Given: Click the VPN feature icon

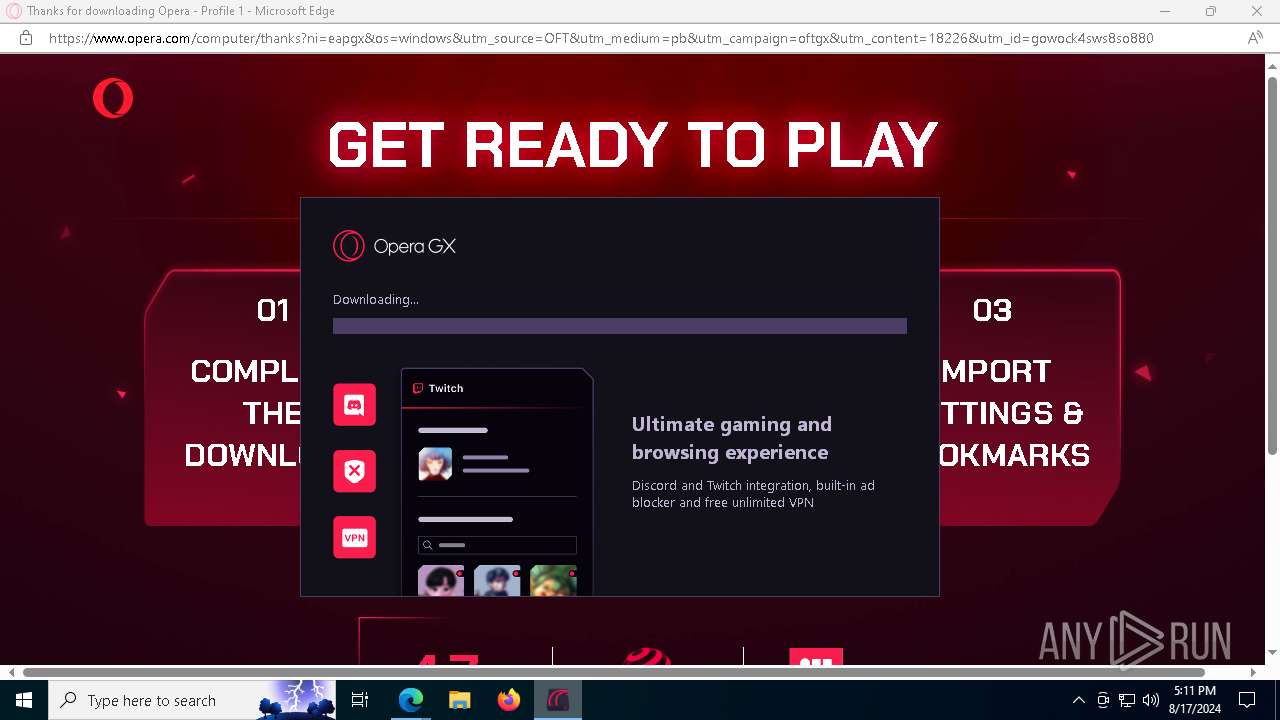Looking at the screenshot, I should point(354,537).
